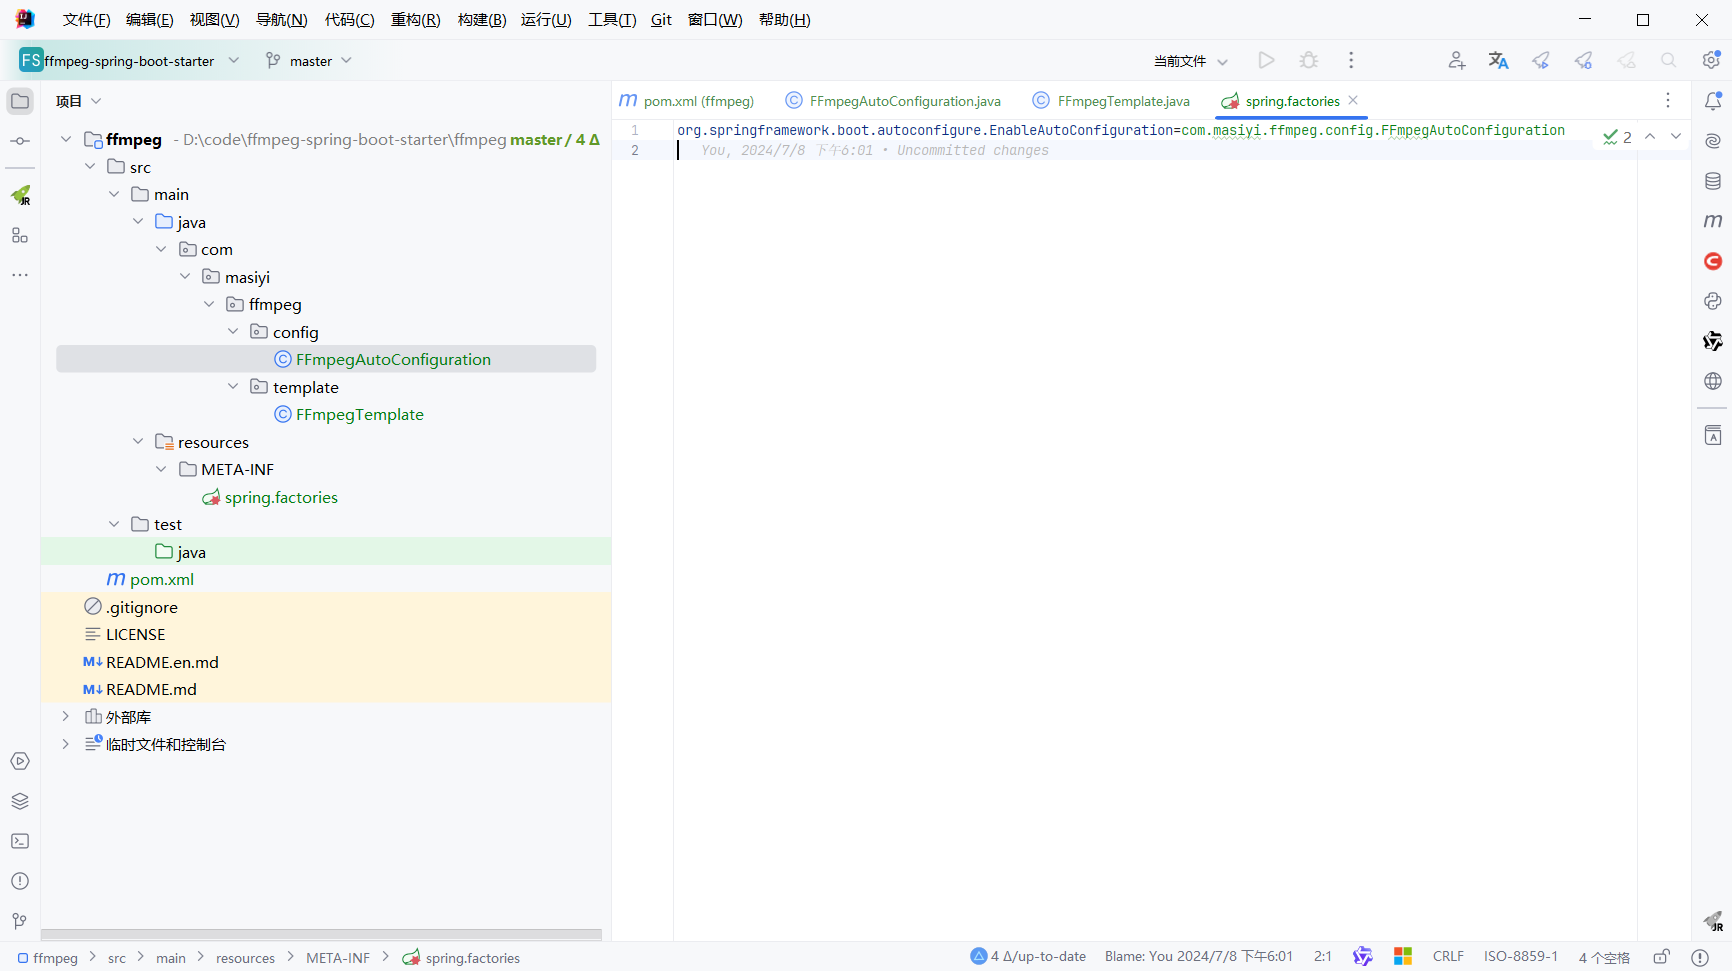Click the read-only lock icon in status bar
The height and width of the screenshot is (971, 1732).
tap(1661, 957)
